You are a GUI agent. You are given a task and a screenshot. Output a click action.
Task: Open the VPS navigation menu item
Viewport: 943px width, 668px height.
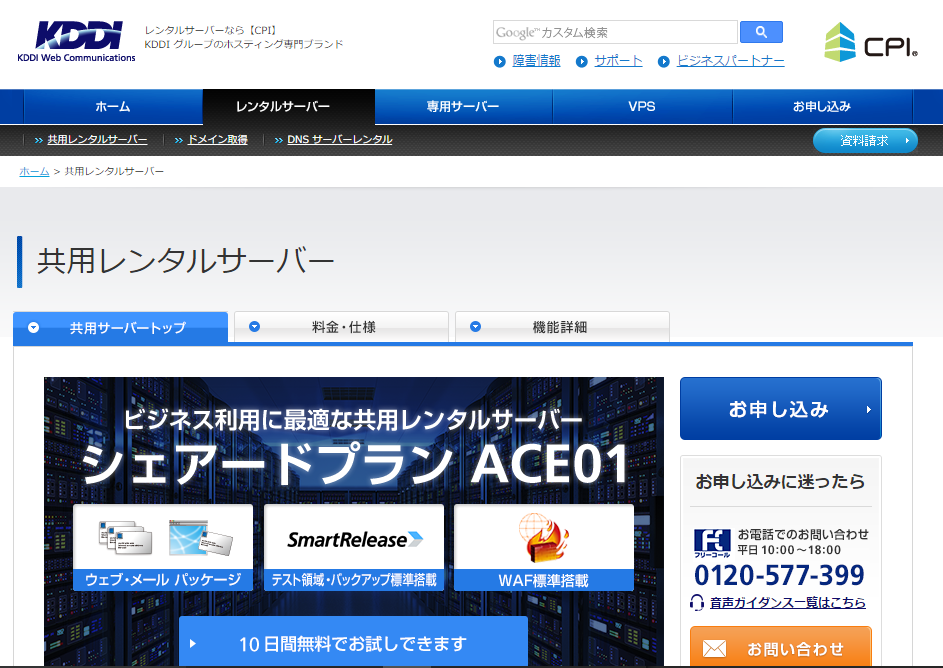pos(641,106)
